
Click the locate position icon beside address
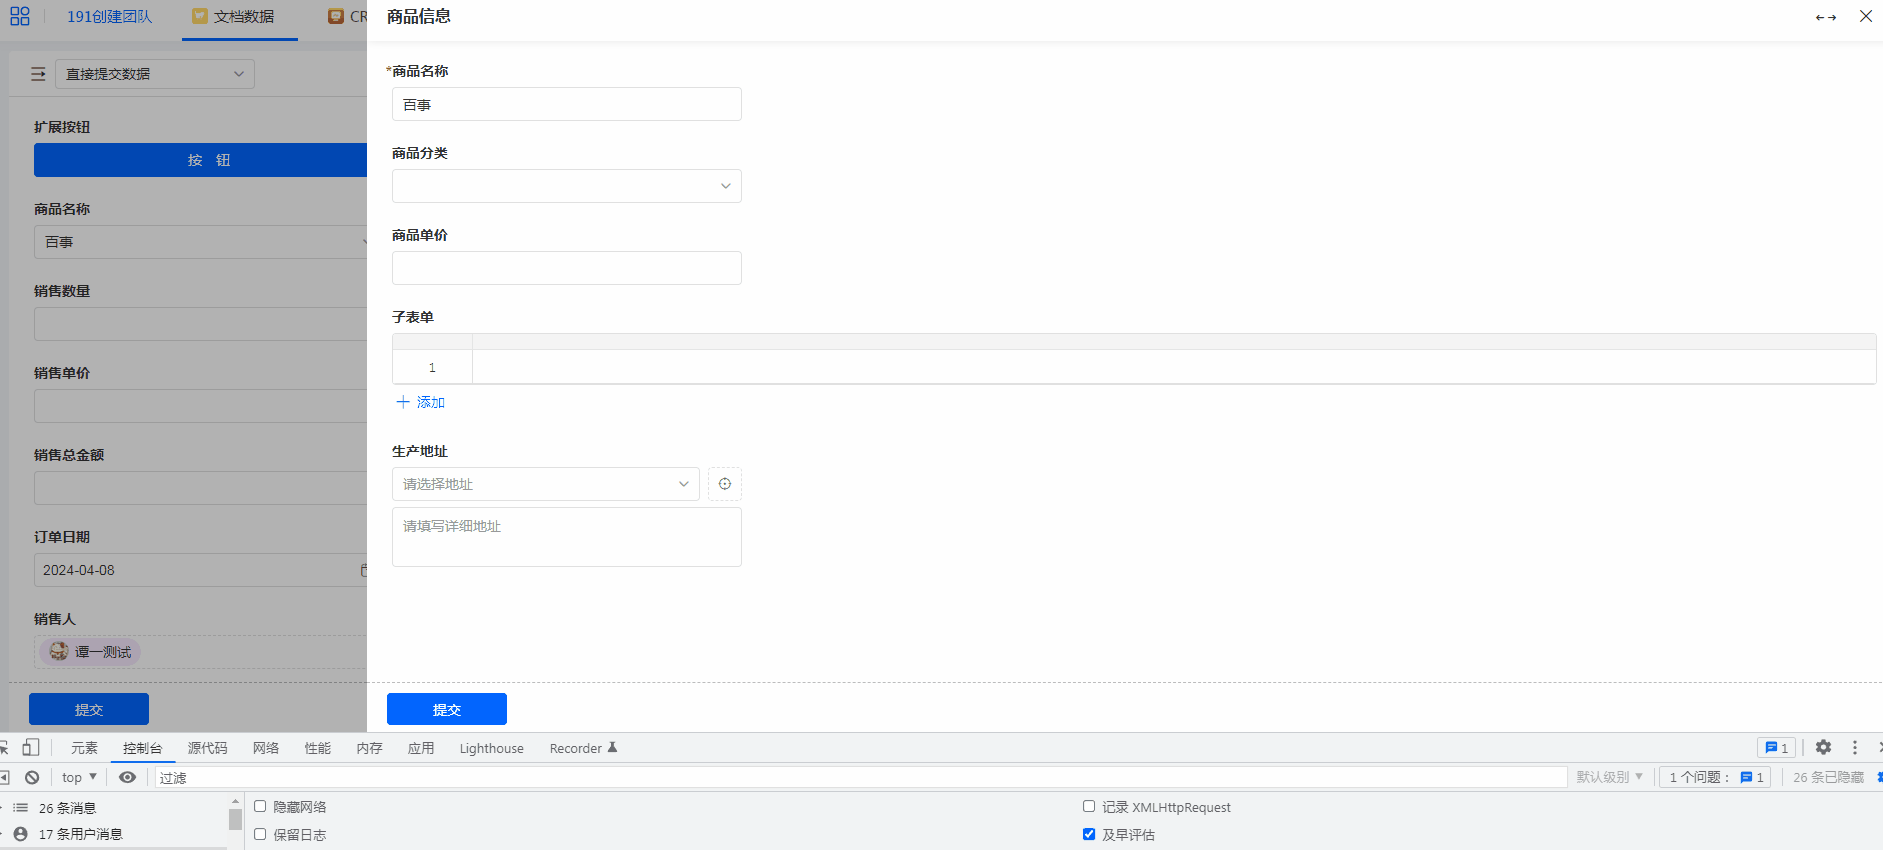click(725, 484)
